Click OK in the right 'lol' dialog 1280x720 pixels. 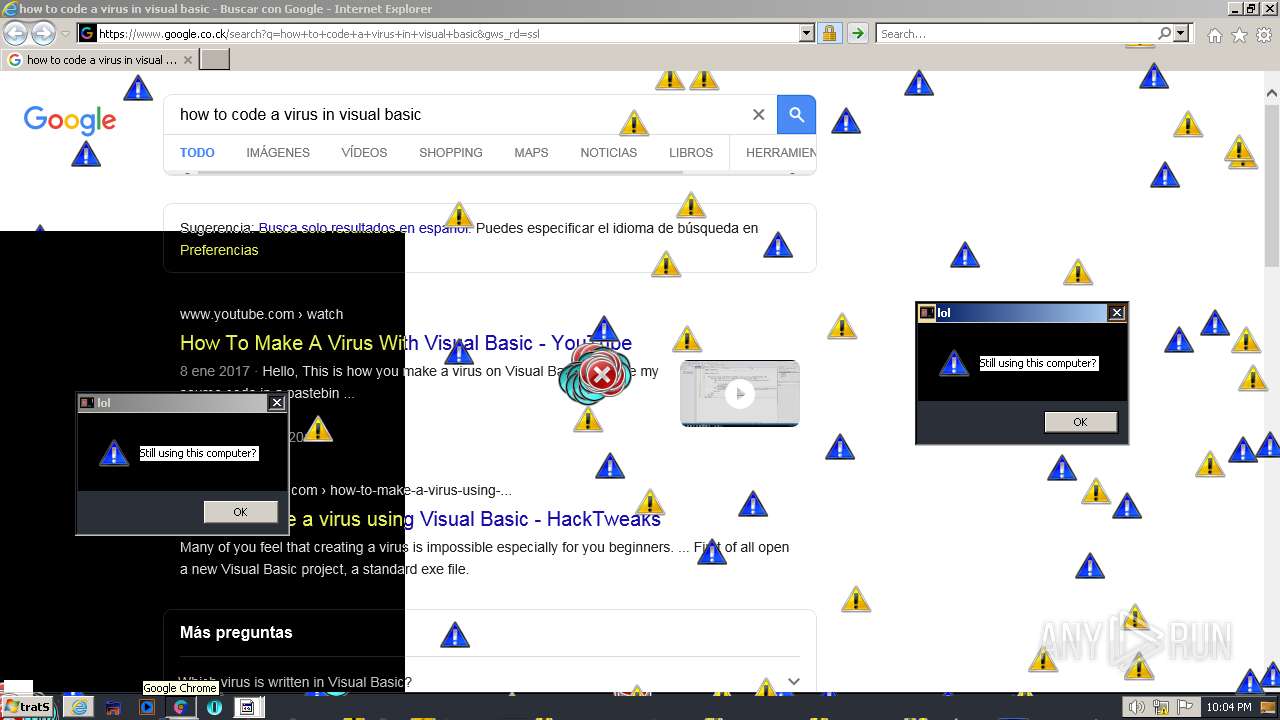pos(1080,422)
